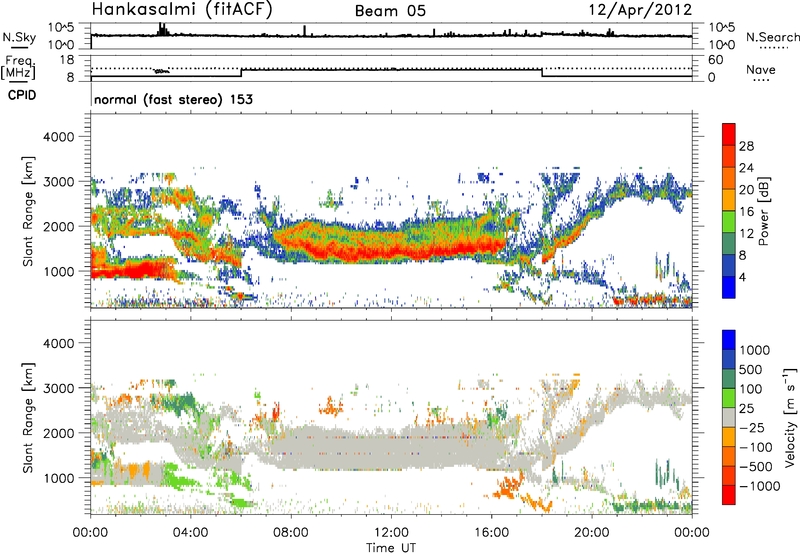Click the 'Power [dB]' colorbar label
800x554 pixels.
click(x=763, y=211)
